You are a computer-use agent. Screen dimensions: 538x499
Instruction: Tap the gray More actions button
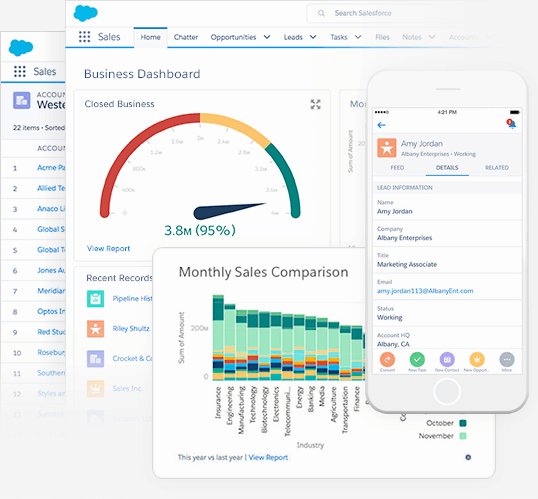pos(507,360)
